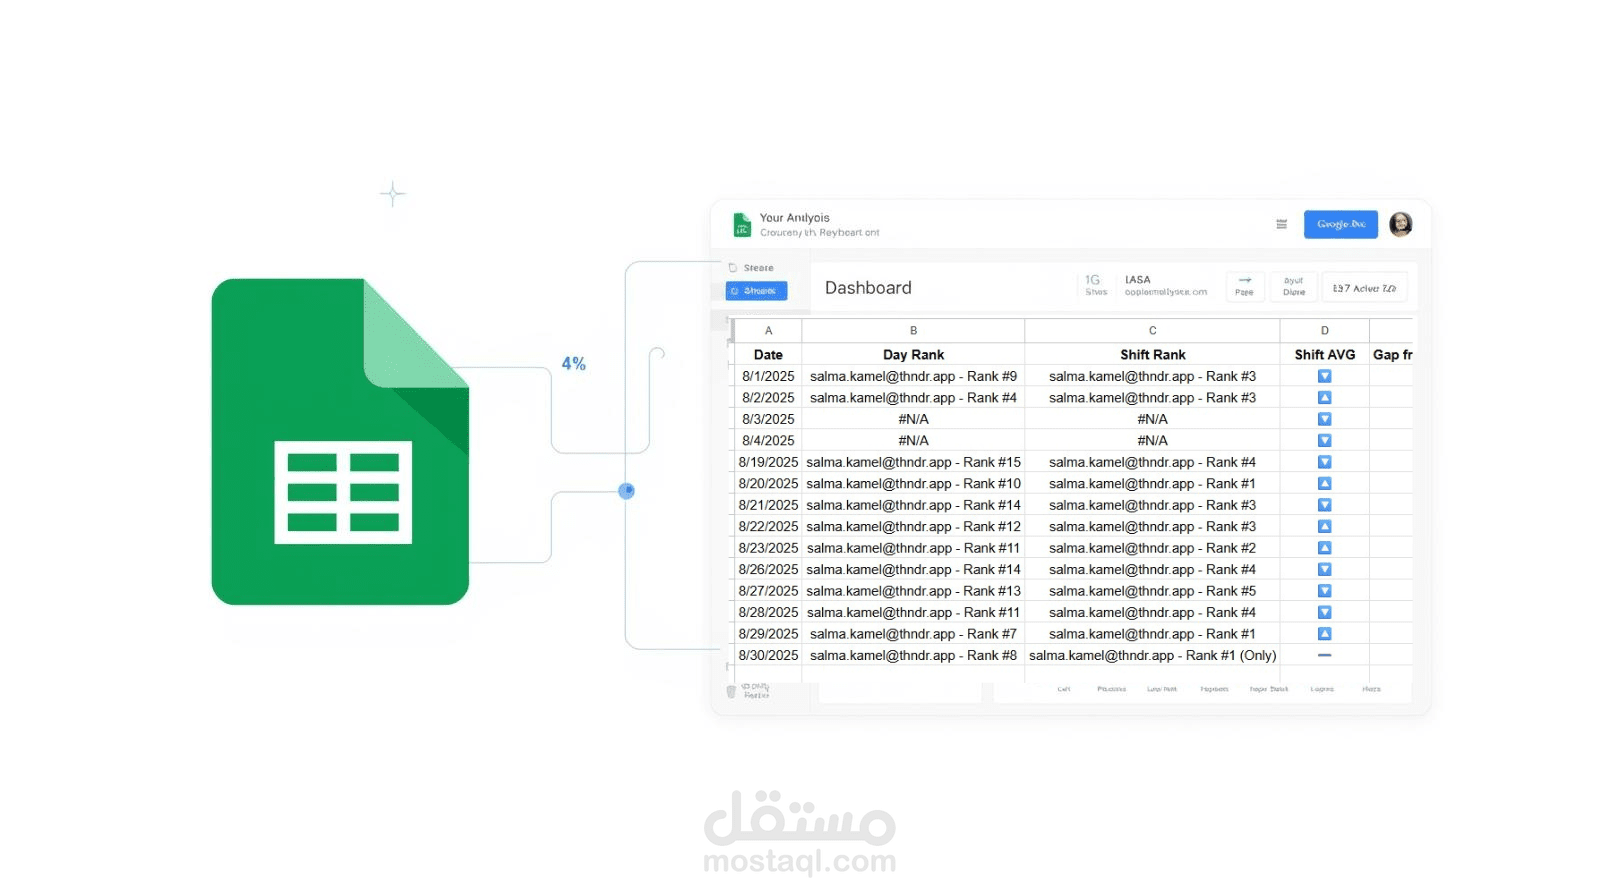Click the "Shift Rank" header cell
1600x896 pixels.
[1152, 355]
